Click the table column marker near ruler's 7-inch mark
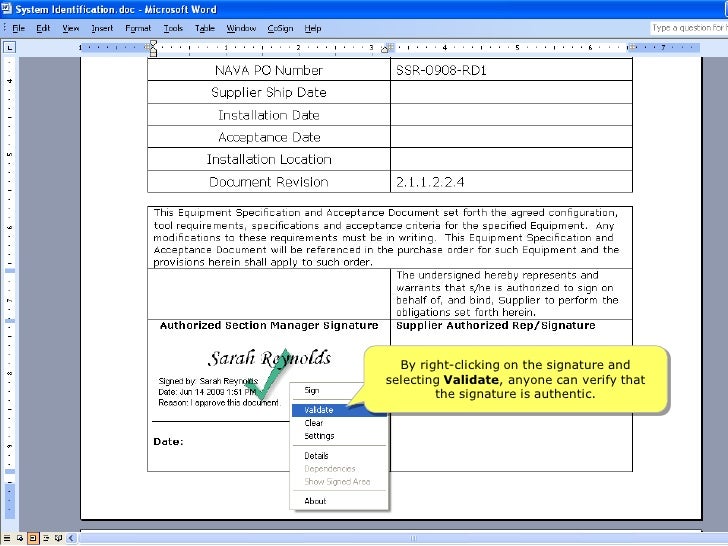 click(632, 47)
